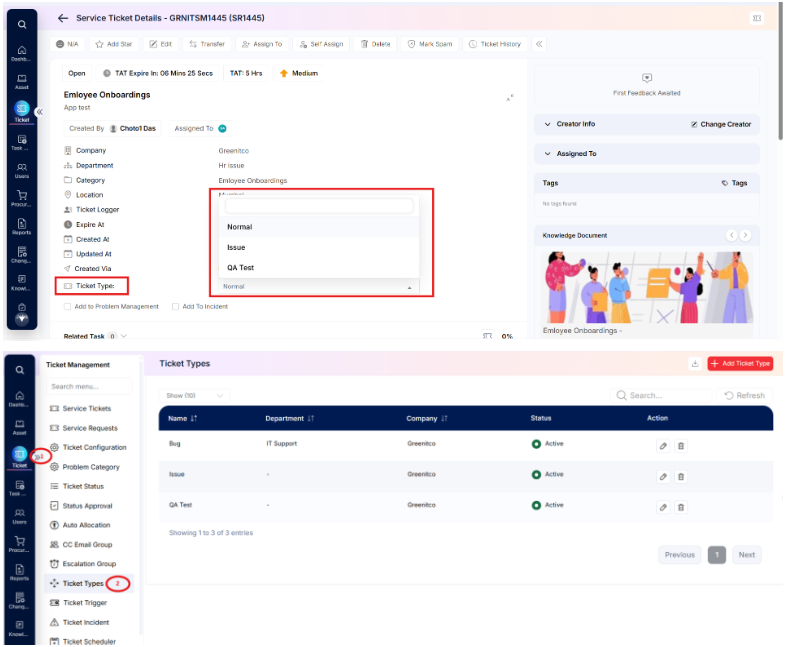The height and width of the screenshot is (647, 787).
Task: Delete the Bug ticket type
Action: 681,446
